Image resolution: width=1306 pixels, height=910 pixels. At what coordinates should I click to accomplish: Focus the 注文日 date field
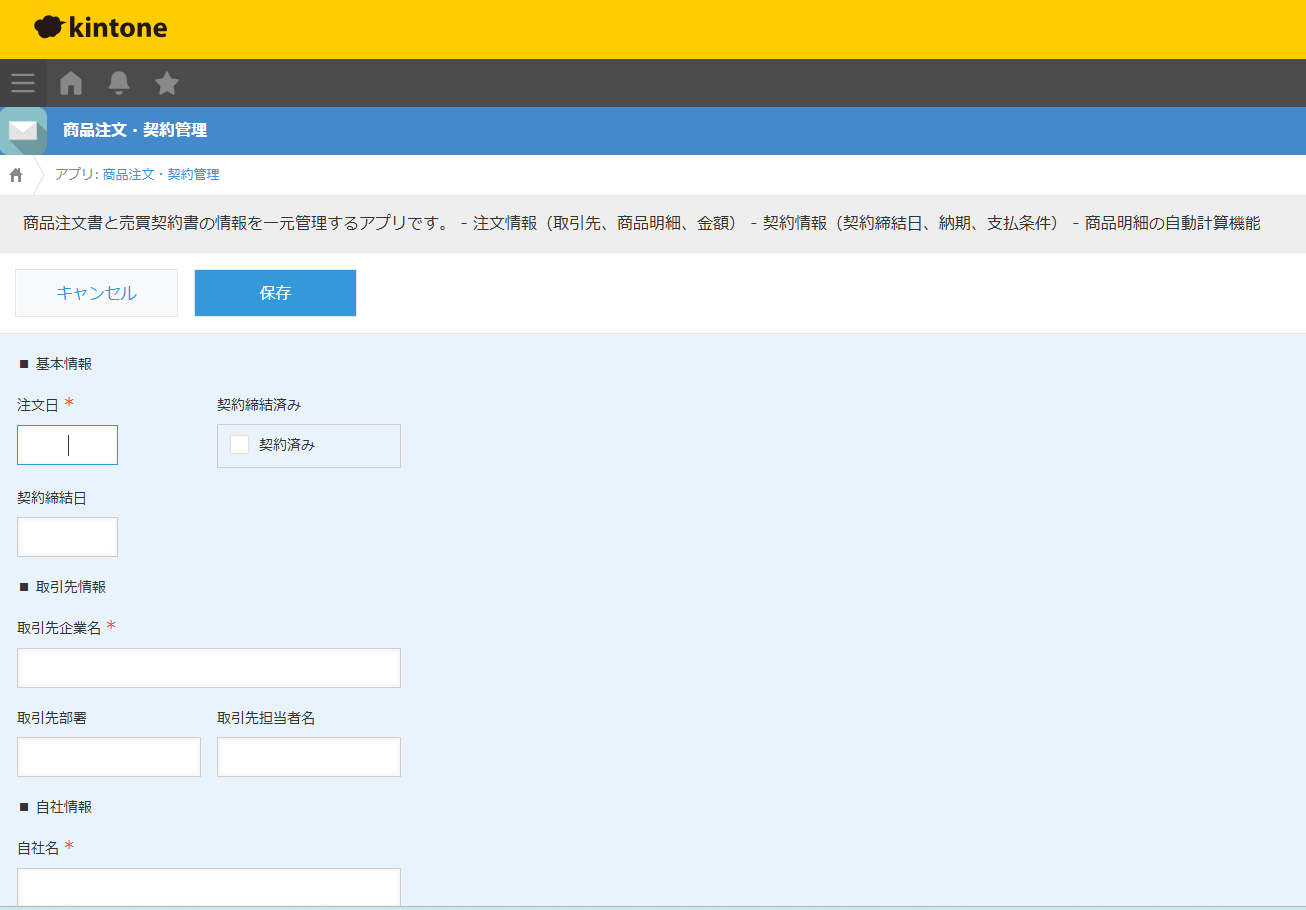pyautogui.click(x=67, y=445)
